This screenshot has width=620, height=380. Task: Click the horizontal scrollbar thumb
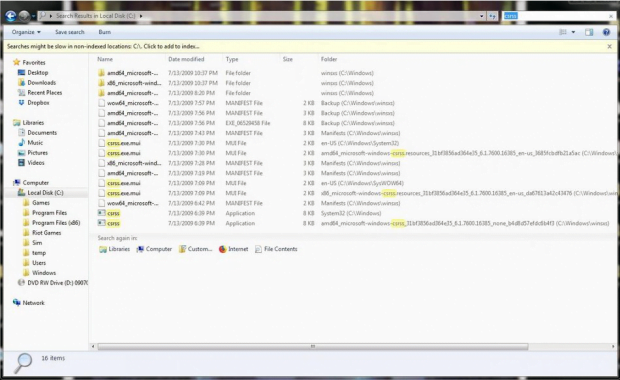pos(313,346)
